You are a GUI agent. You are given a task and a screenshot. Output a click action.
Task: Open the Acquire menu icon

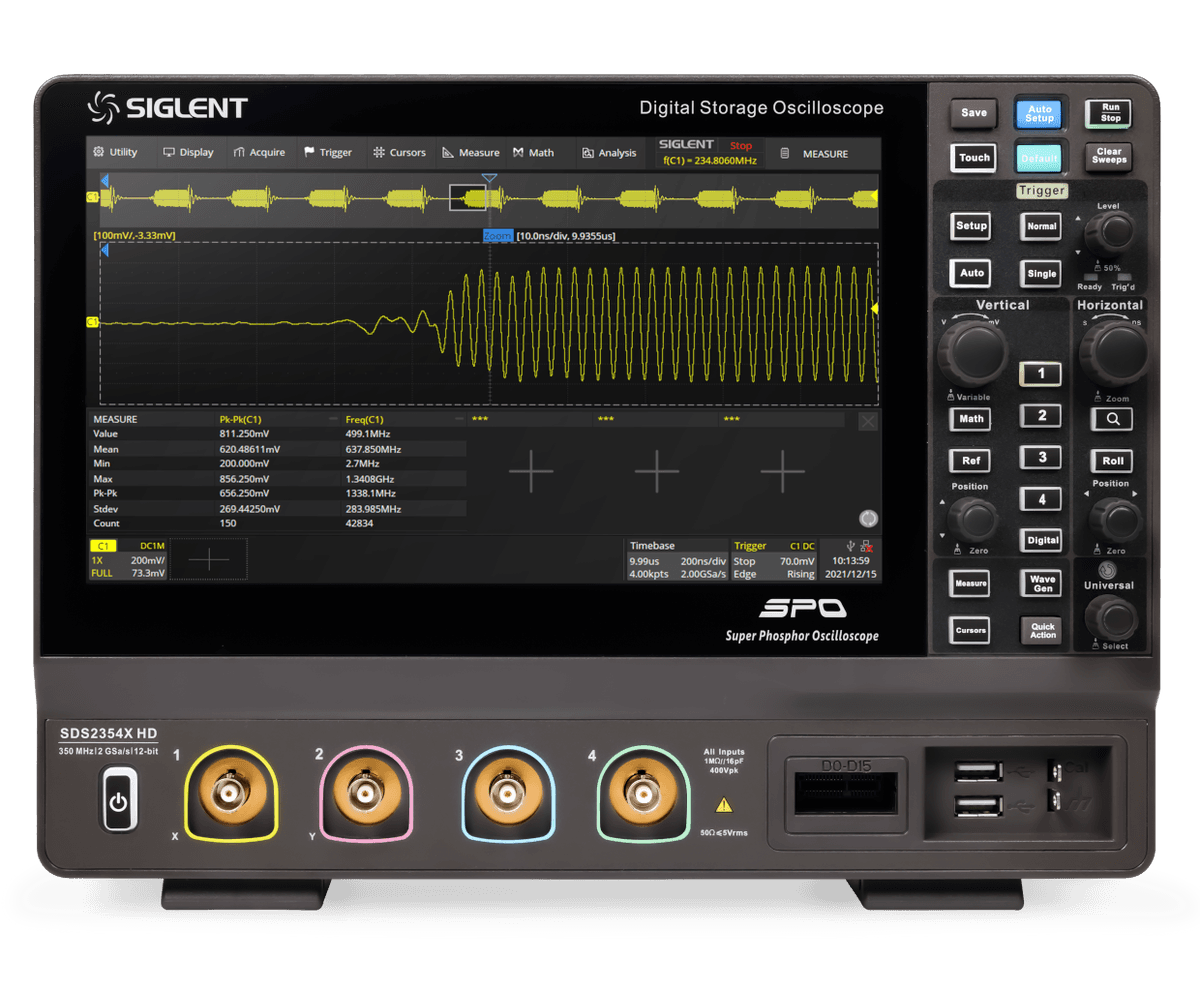242,152
